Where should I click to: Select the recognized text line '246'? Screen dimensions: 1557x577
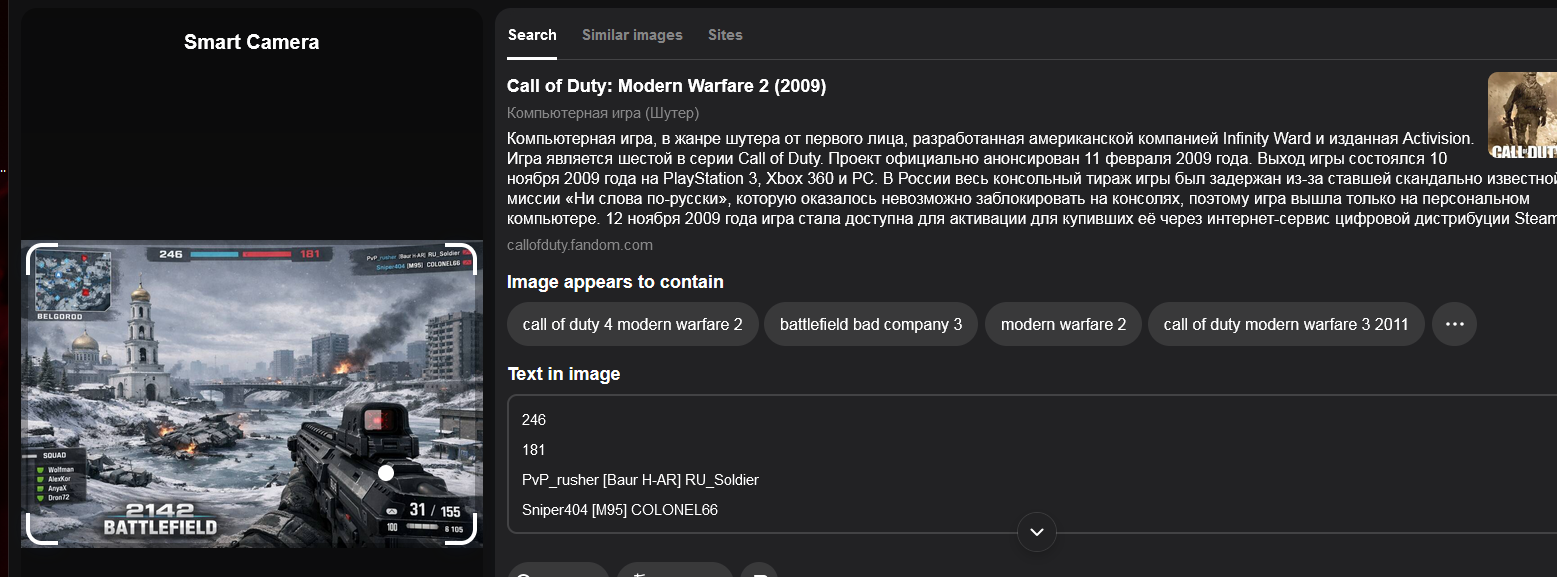pyautogui.click(x=534, y=420)
